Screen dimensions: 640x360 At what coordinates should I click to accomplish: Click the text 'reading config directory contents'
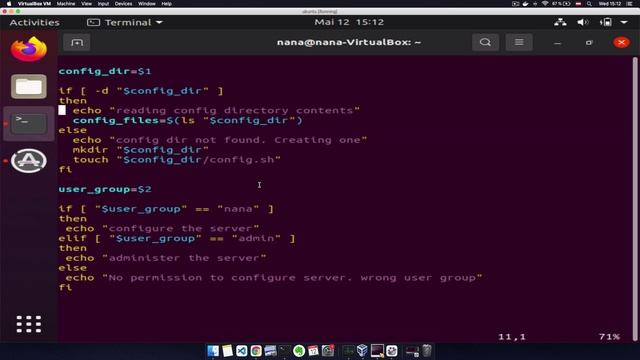coord(234,111)
